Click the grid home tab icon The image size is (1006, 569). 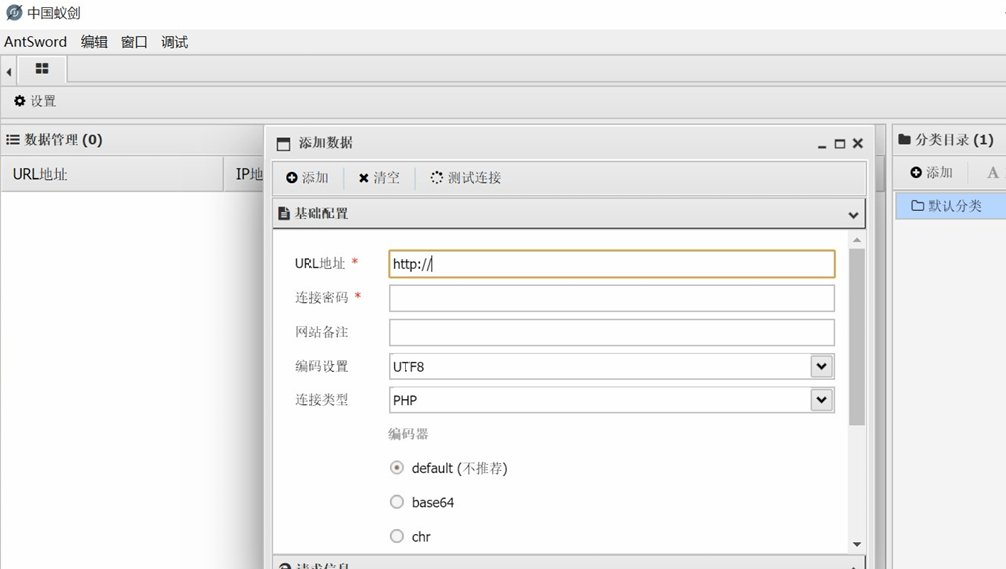42,69
